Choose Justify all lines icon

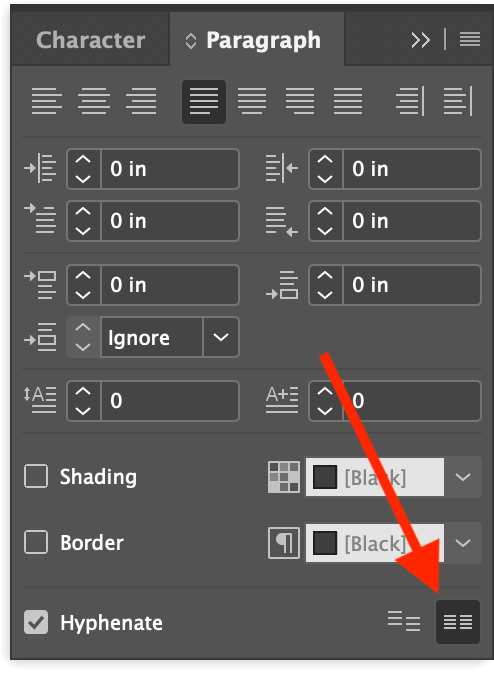[348, 101]
